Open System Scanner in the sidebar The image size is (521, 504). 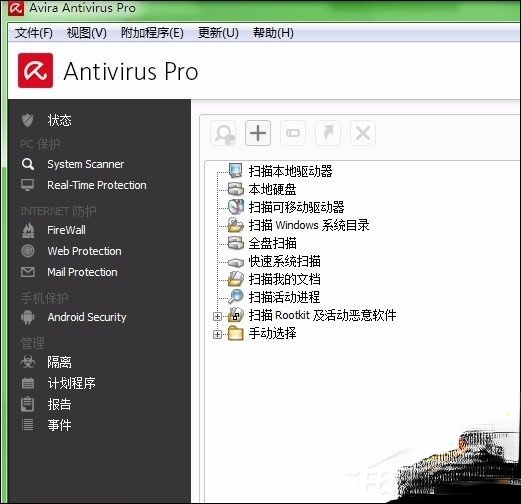[x=86, y=164]
